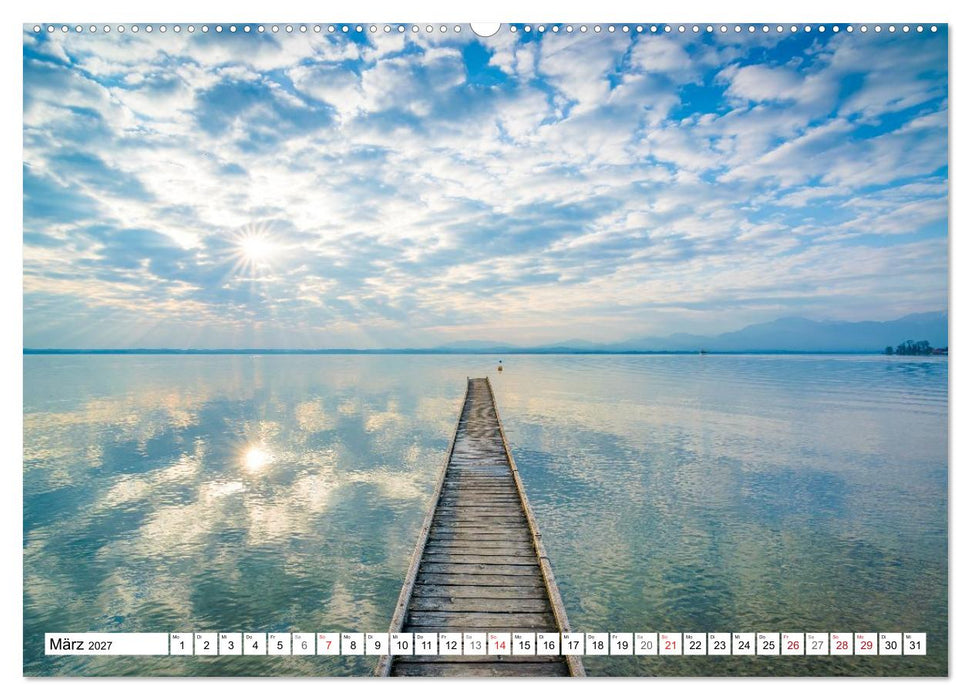Select day 9 in the calendar strip
Image resolution: width=971 pixels, height=700 pixels.
[377, 644]
